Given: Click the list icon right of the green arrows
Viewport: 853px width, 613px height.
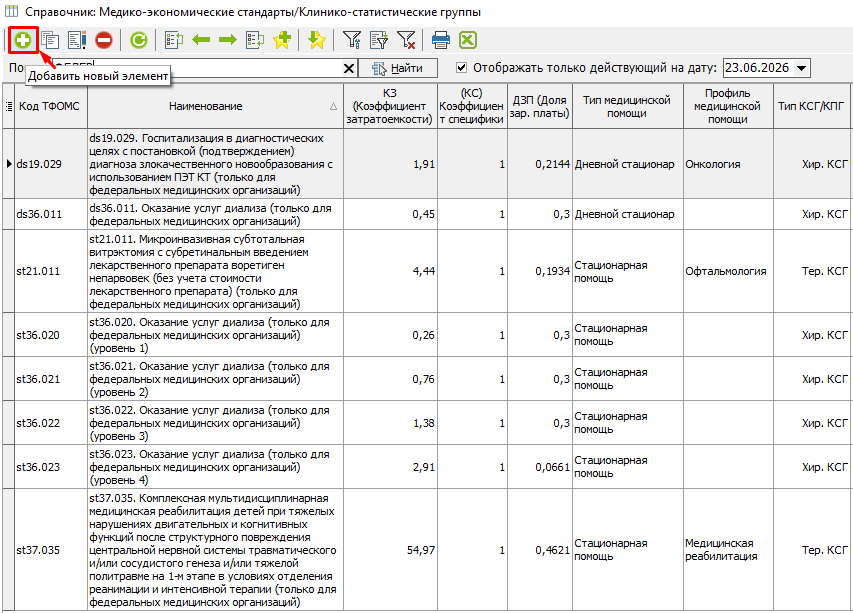Looking at the screenshot, I should tap(255, 40).
